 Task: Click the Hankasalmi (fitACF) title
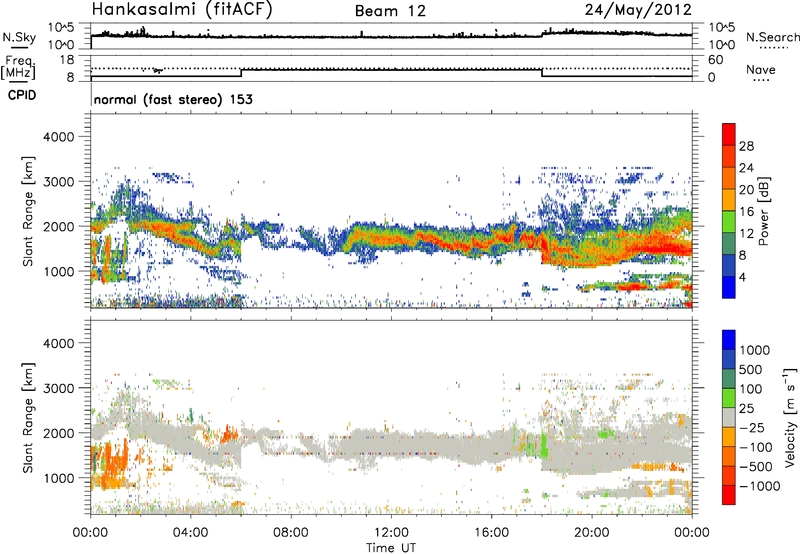pos(182,10)
